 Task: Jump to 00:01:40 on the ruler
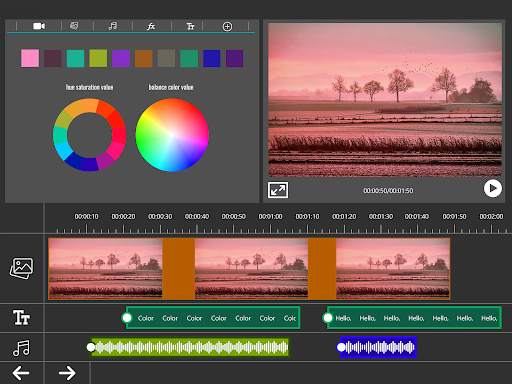(x=417, y=217)
